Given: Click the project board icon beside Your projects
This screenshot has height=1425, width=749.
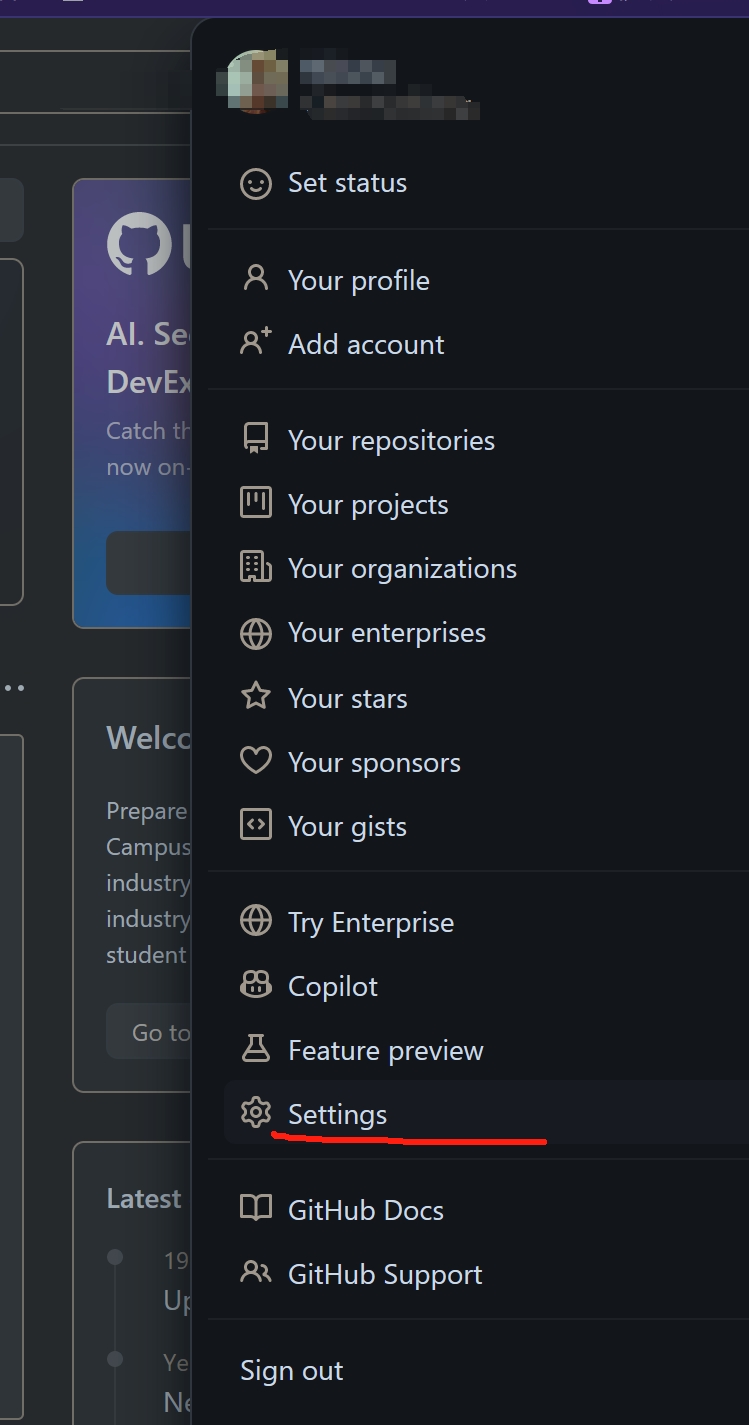Looking at the screenshot, I should pos(256,503).
